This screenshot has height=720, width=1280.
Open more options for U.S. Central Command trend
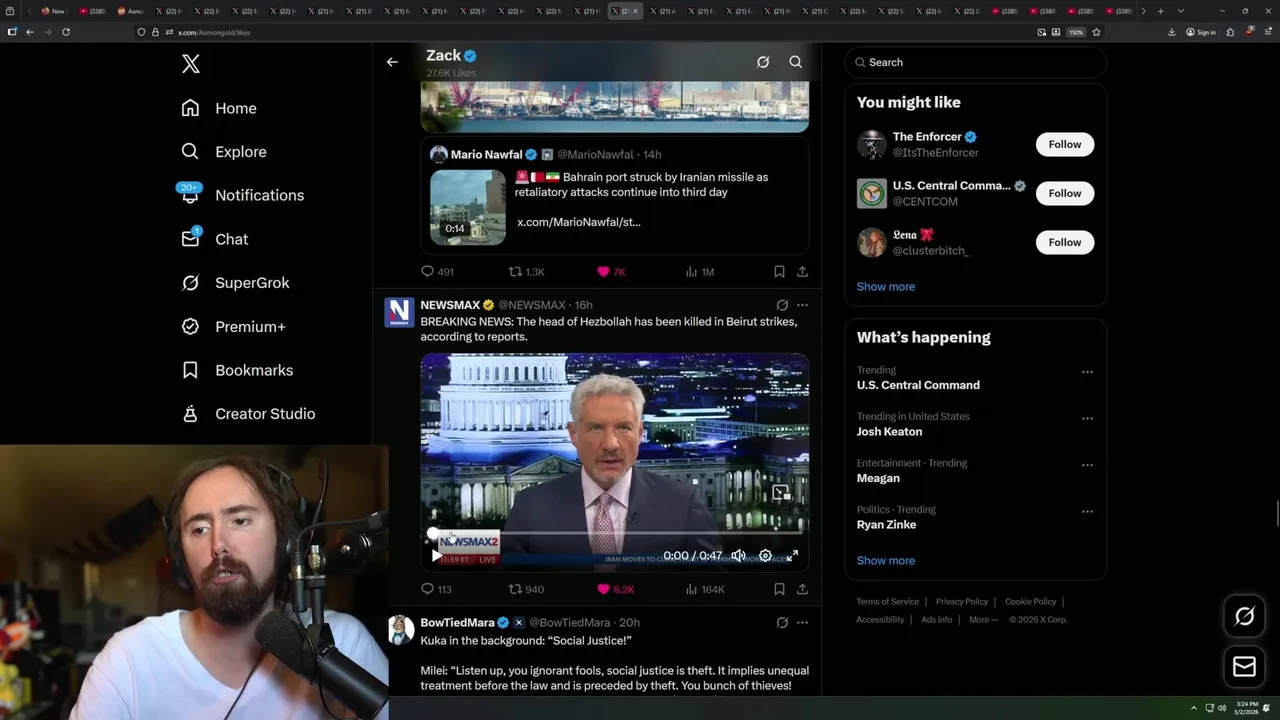1087,372
